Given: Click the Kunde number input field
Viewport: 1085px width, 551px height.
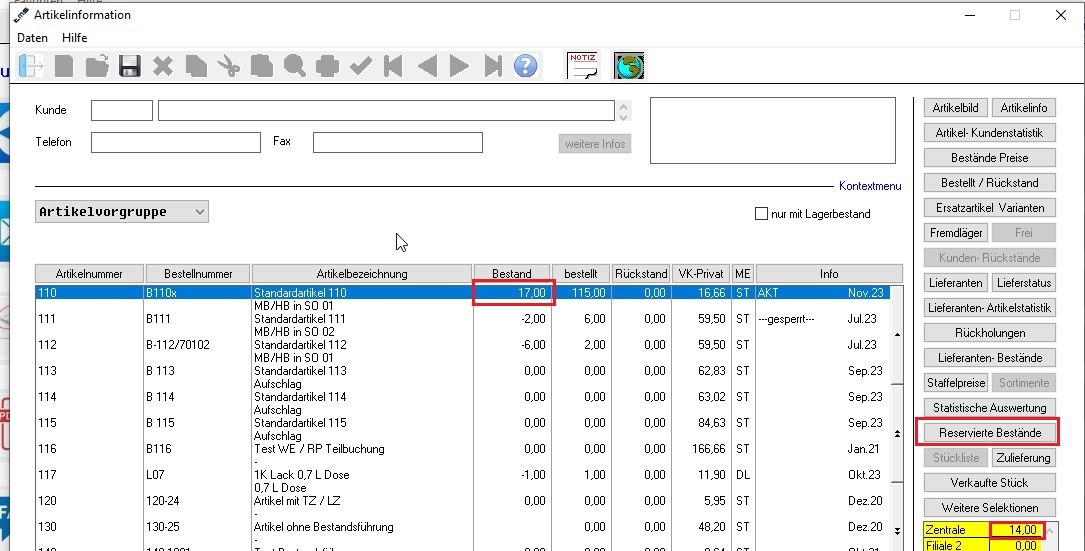Looking at the screenshot, I should click(122, 110).
